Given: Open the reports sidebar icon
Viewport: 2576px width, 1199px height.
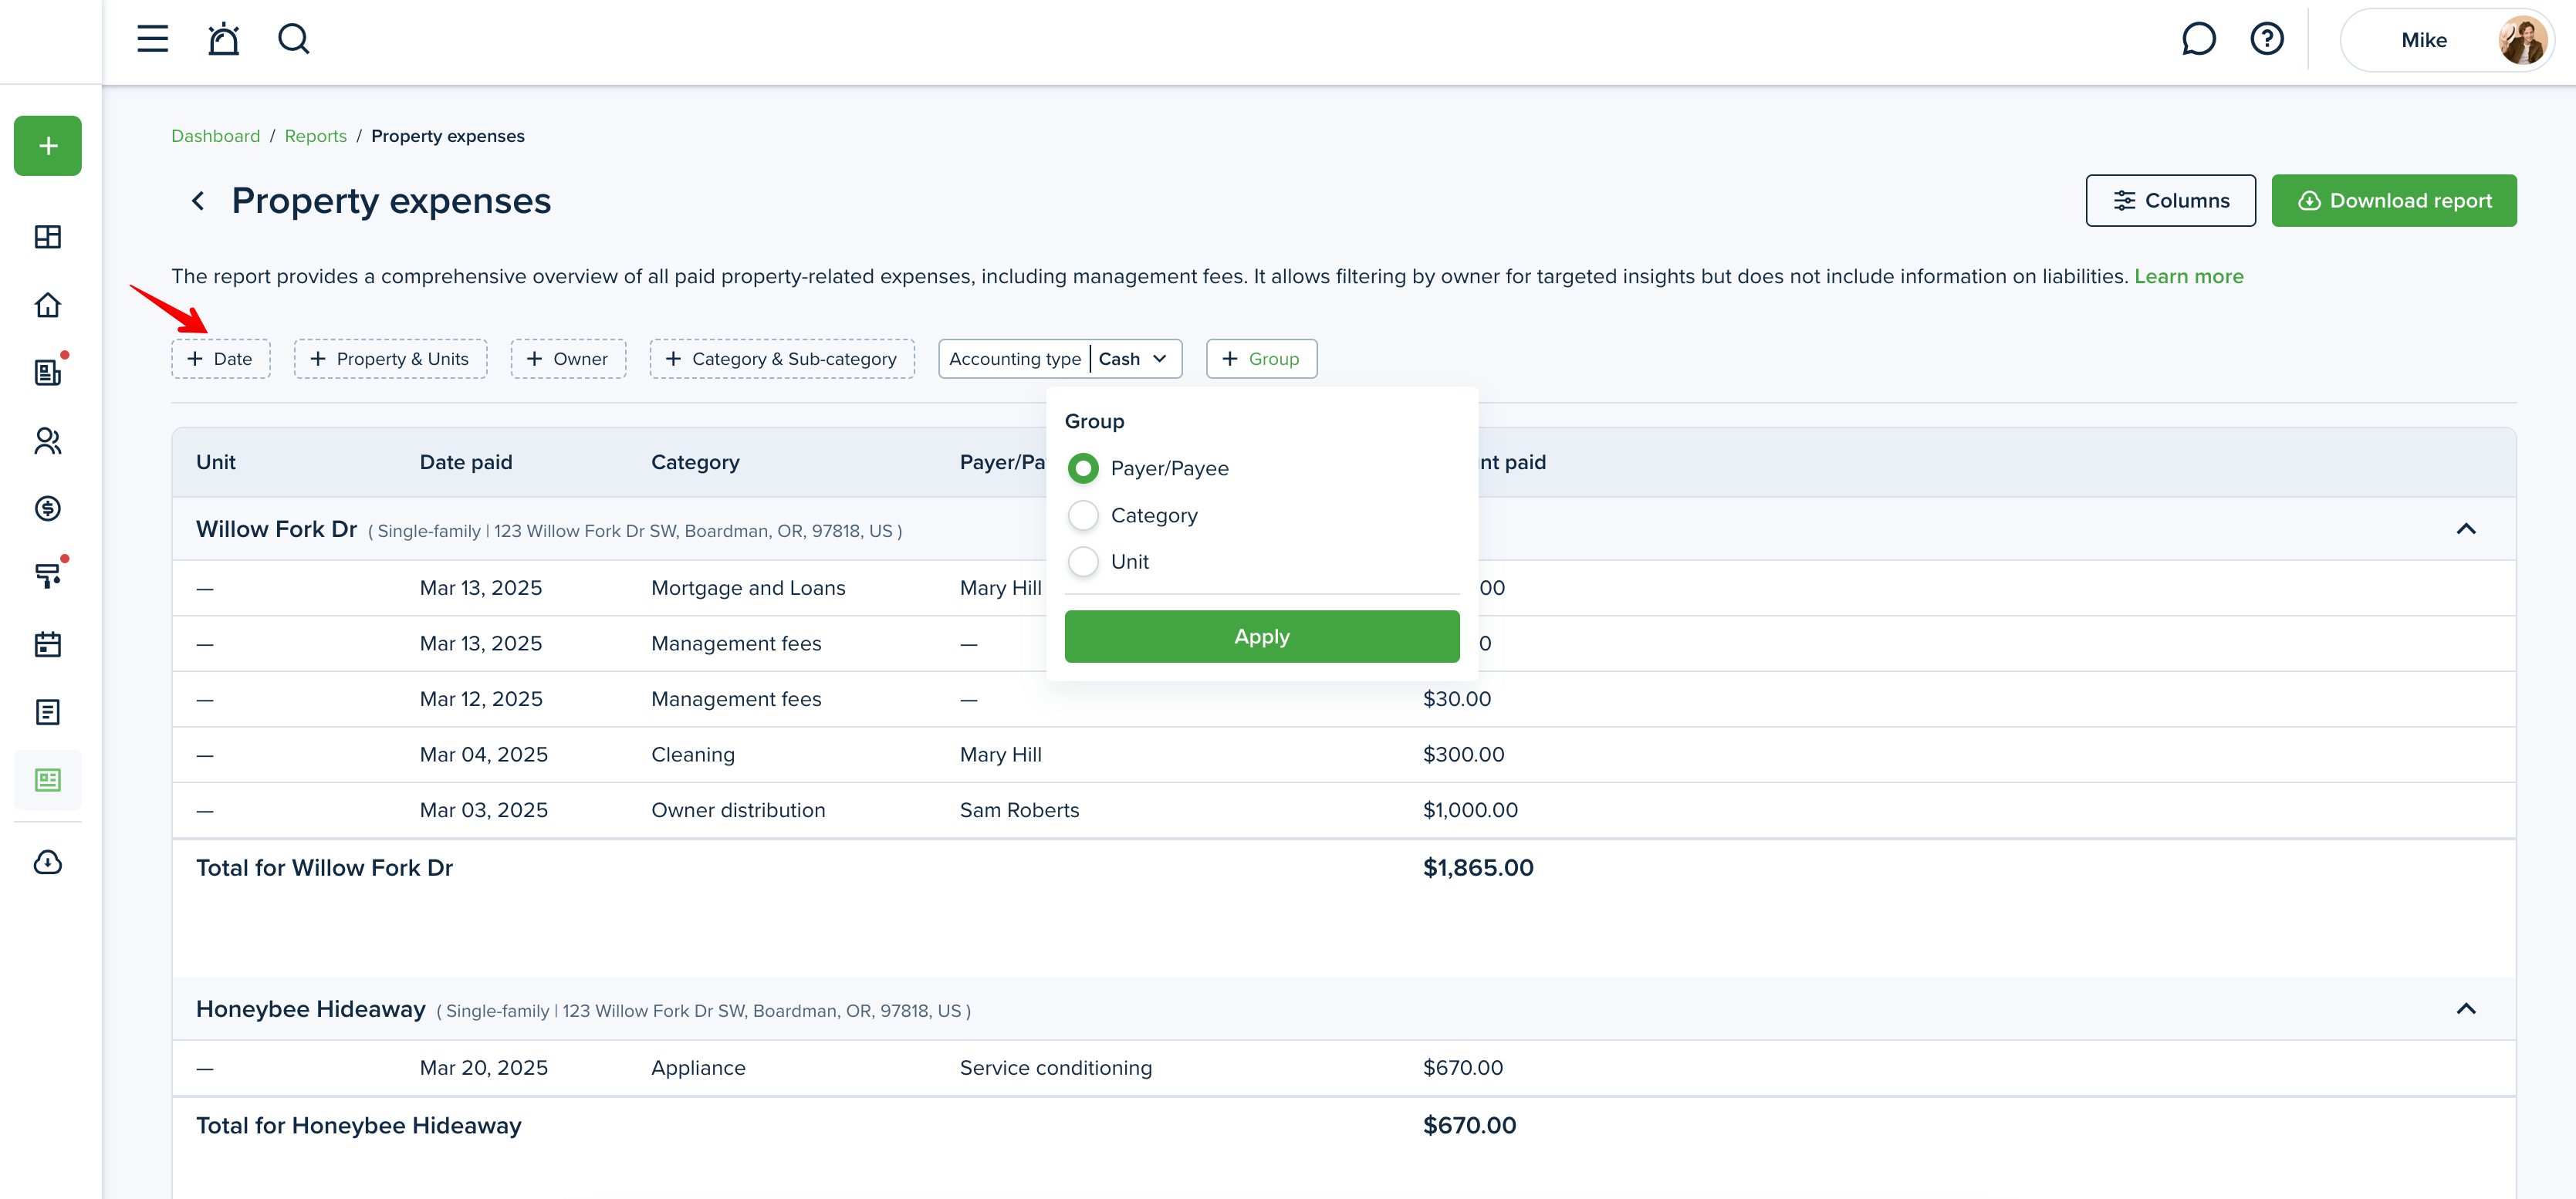Looking at the screenshot, I should tap(48, 780).
